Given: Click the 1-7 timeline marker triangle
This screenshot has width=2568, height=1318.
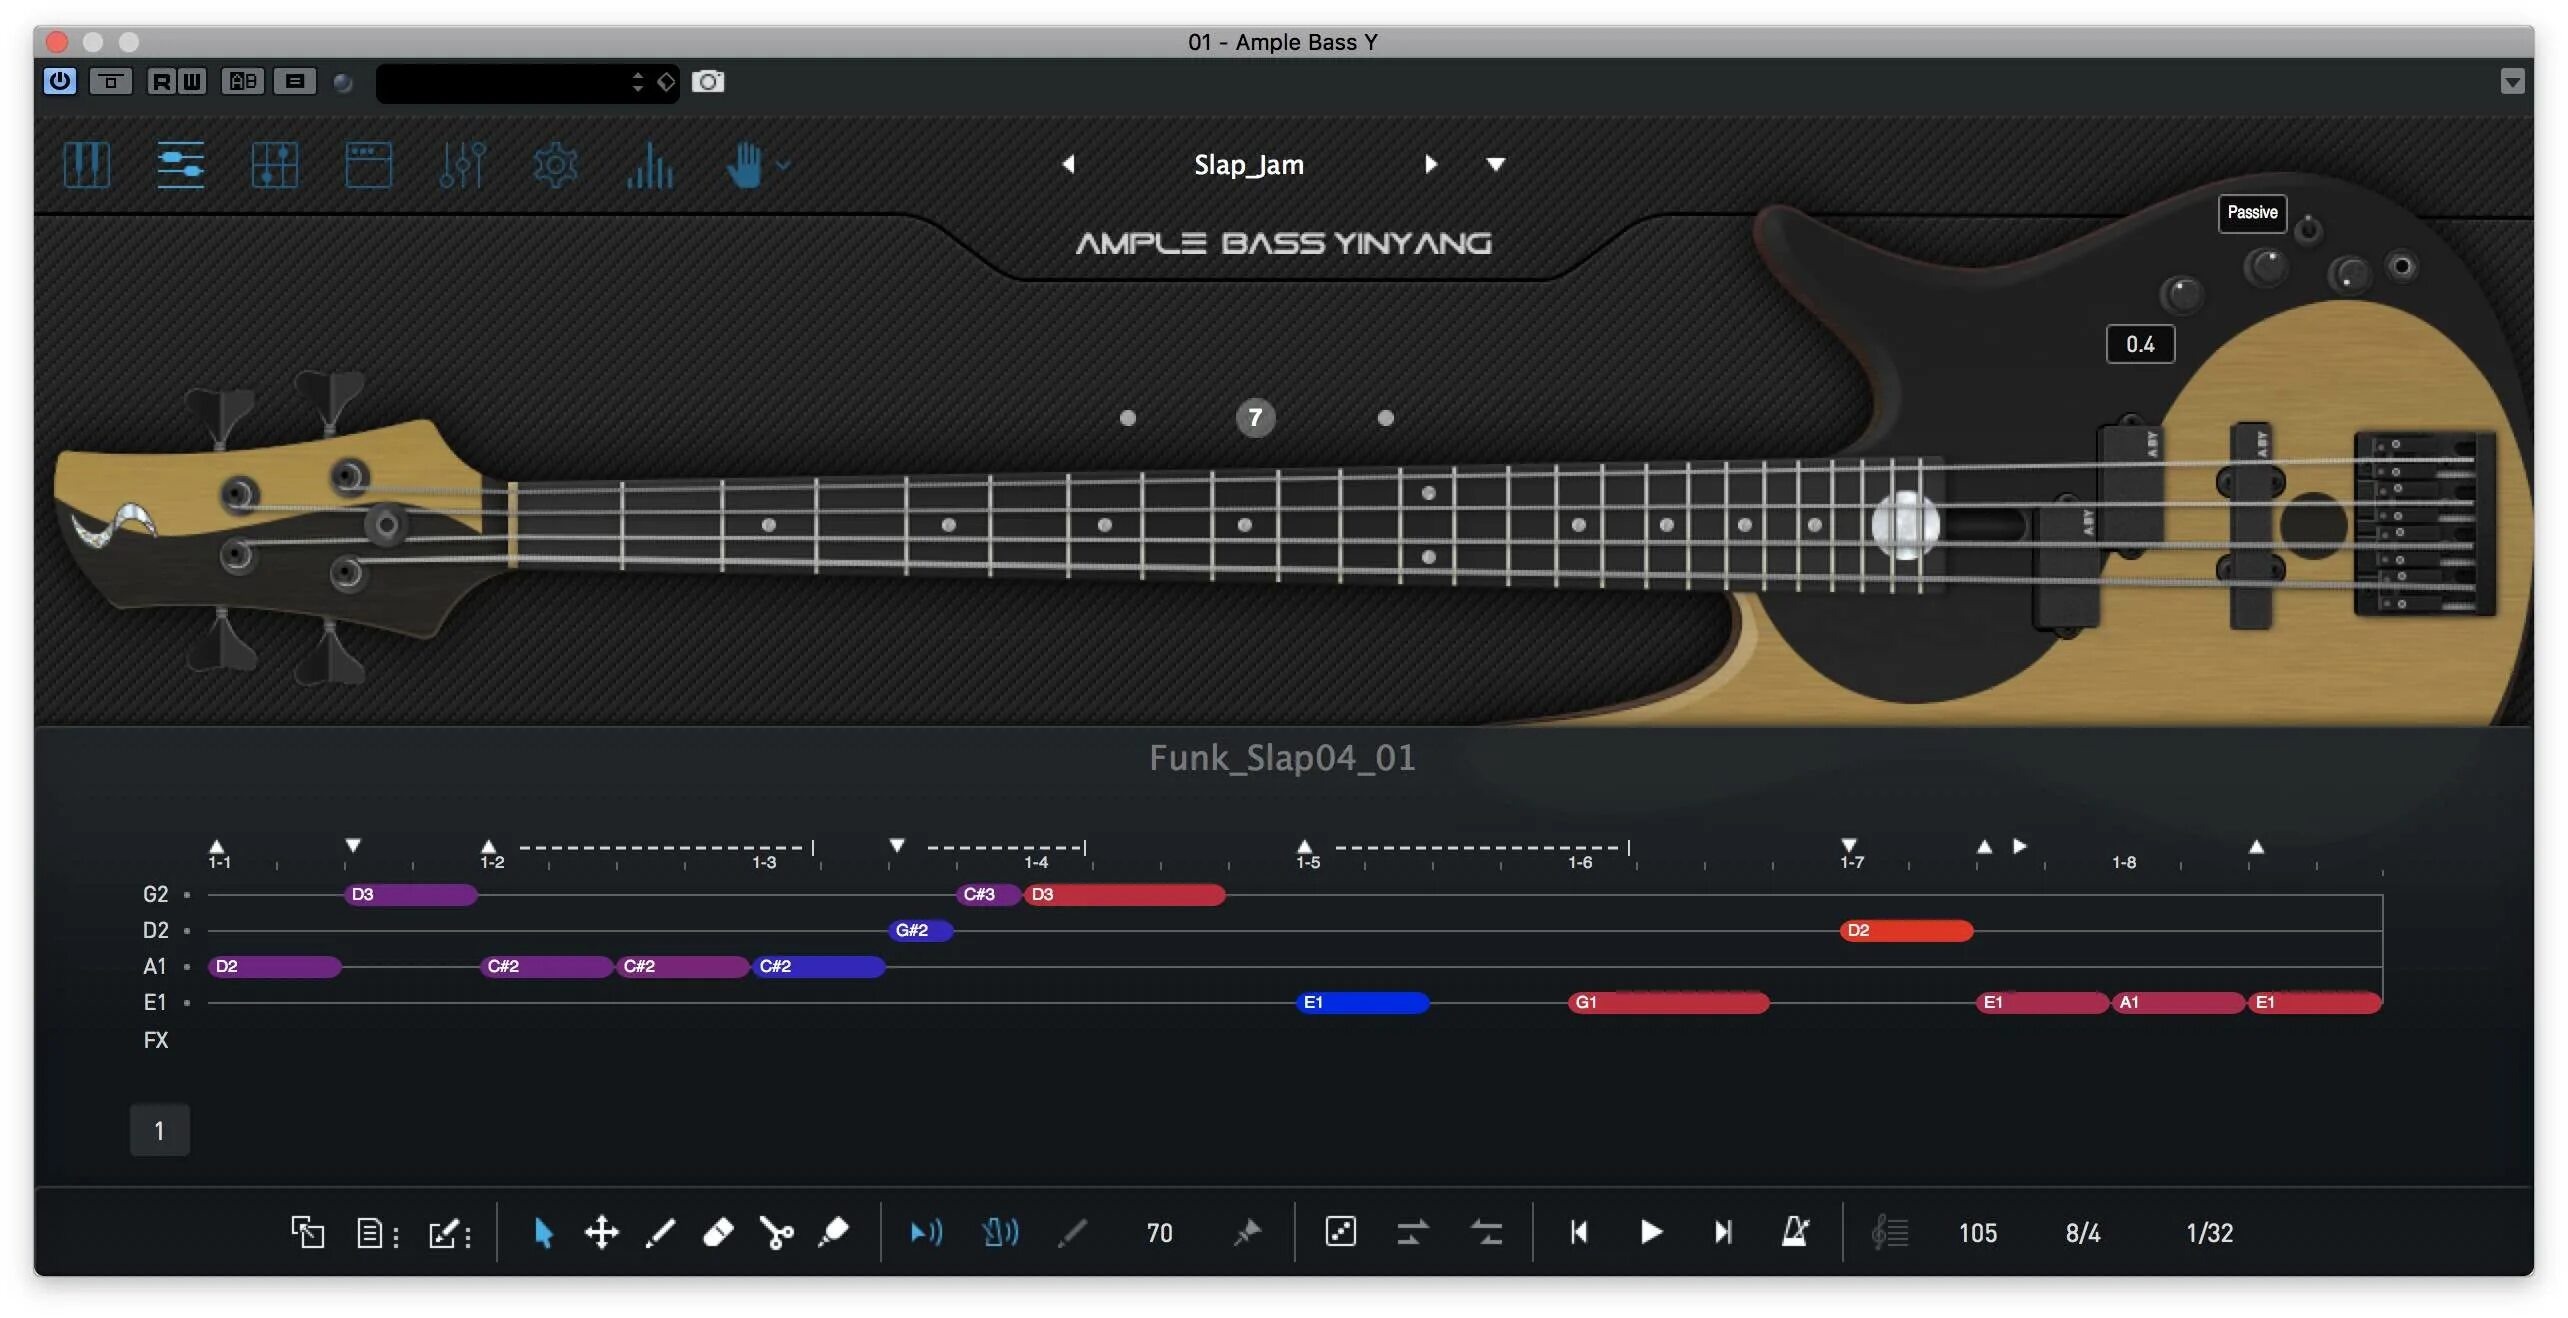Looking at the screenshot, I should (1849, 846).
